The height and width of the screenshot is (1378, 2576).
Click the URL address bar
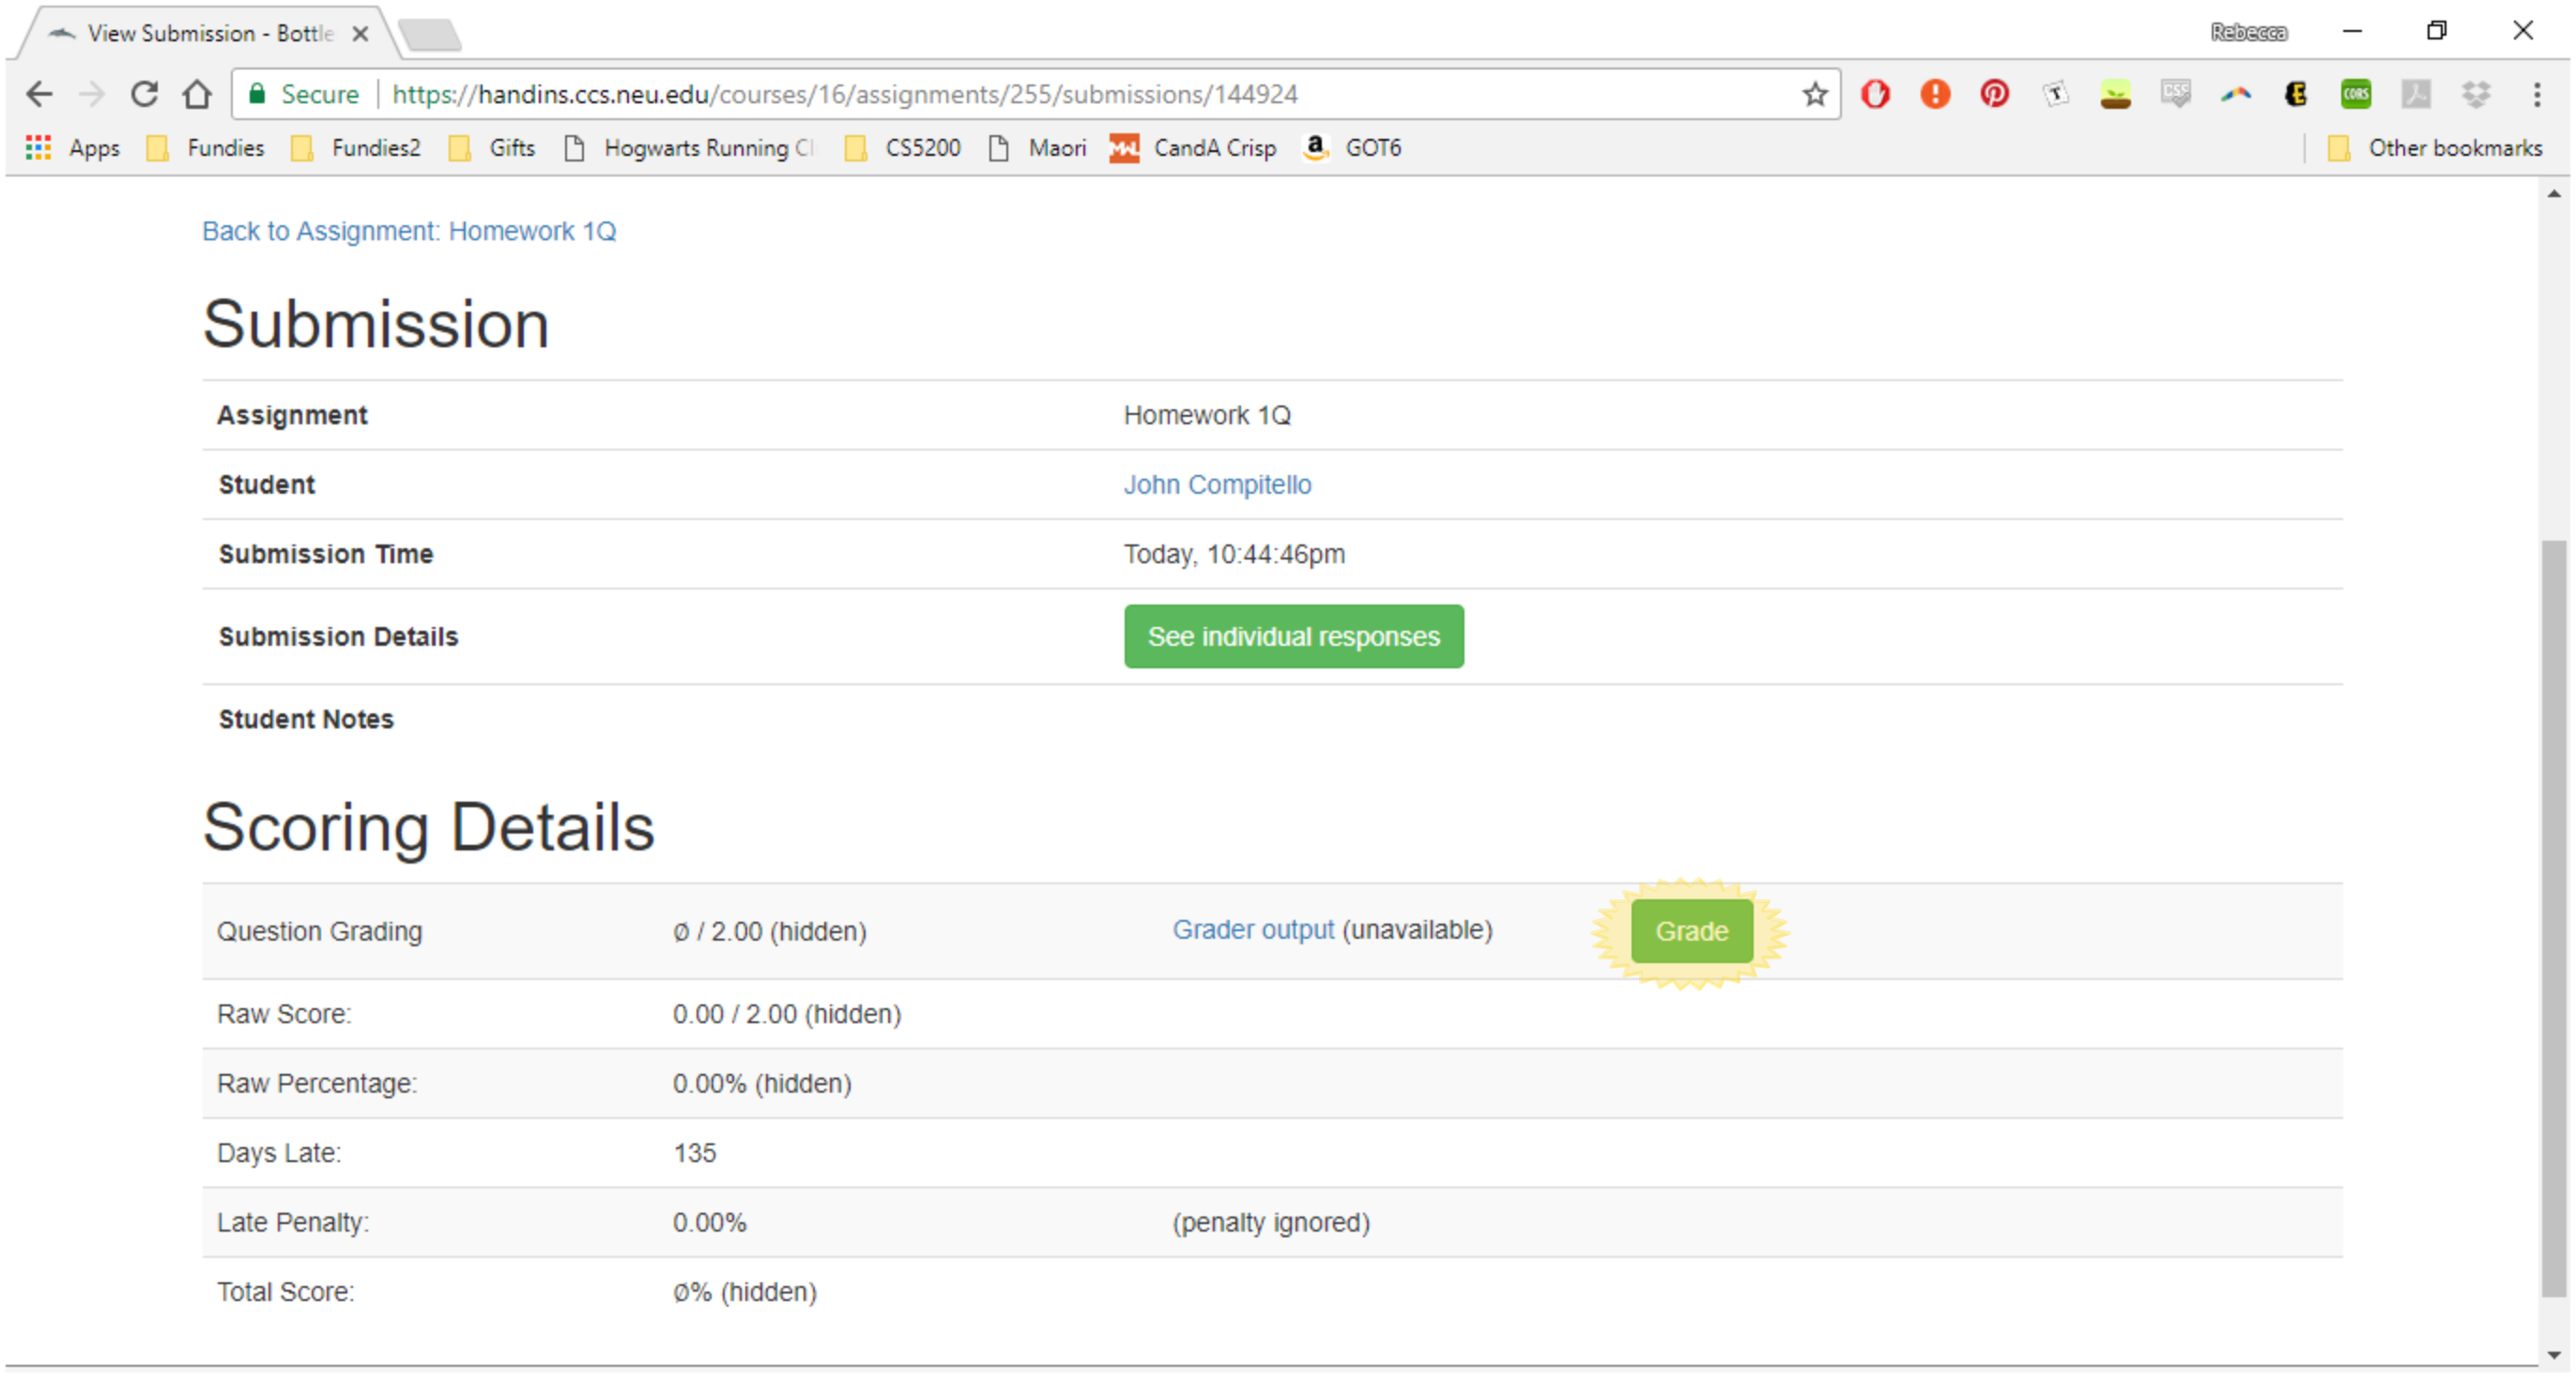[x=1000, y=94]
